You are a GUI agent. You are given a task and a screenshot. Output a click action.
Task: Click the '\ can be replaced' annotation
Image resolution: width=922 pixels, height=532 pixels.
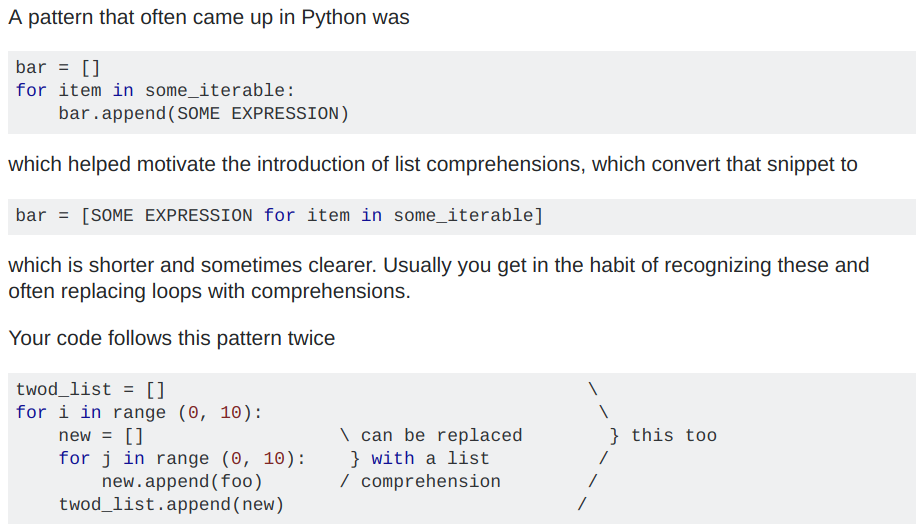[x=431, y=436]
